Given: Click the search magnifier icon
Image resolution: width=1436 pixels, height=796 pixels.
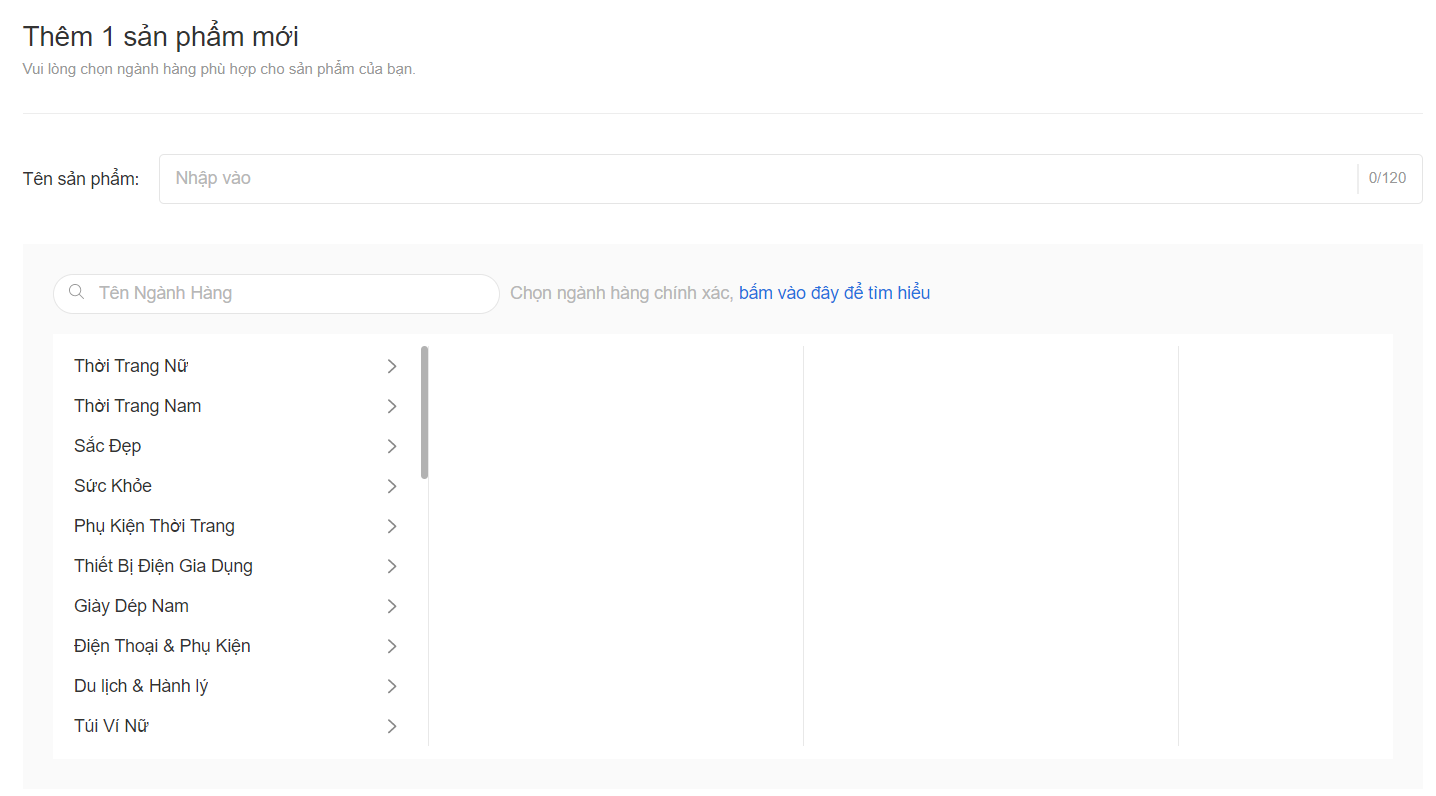Looking at the screenshot, I should coord(76,292).
